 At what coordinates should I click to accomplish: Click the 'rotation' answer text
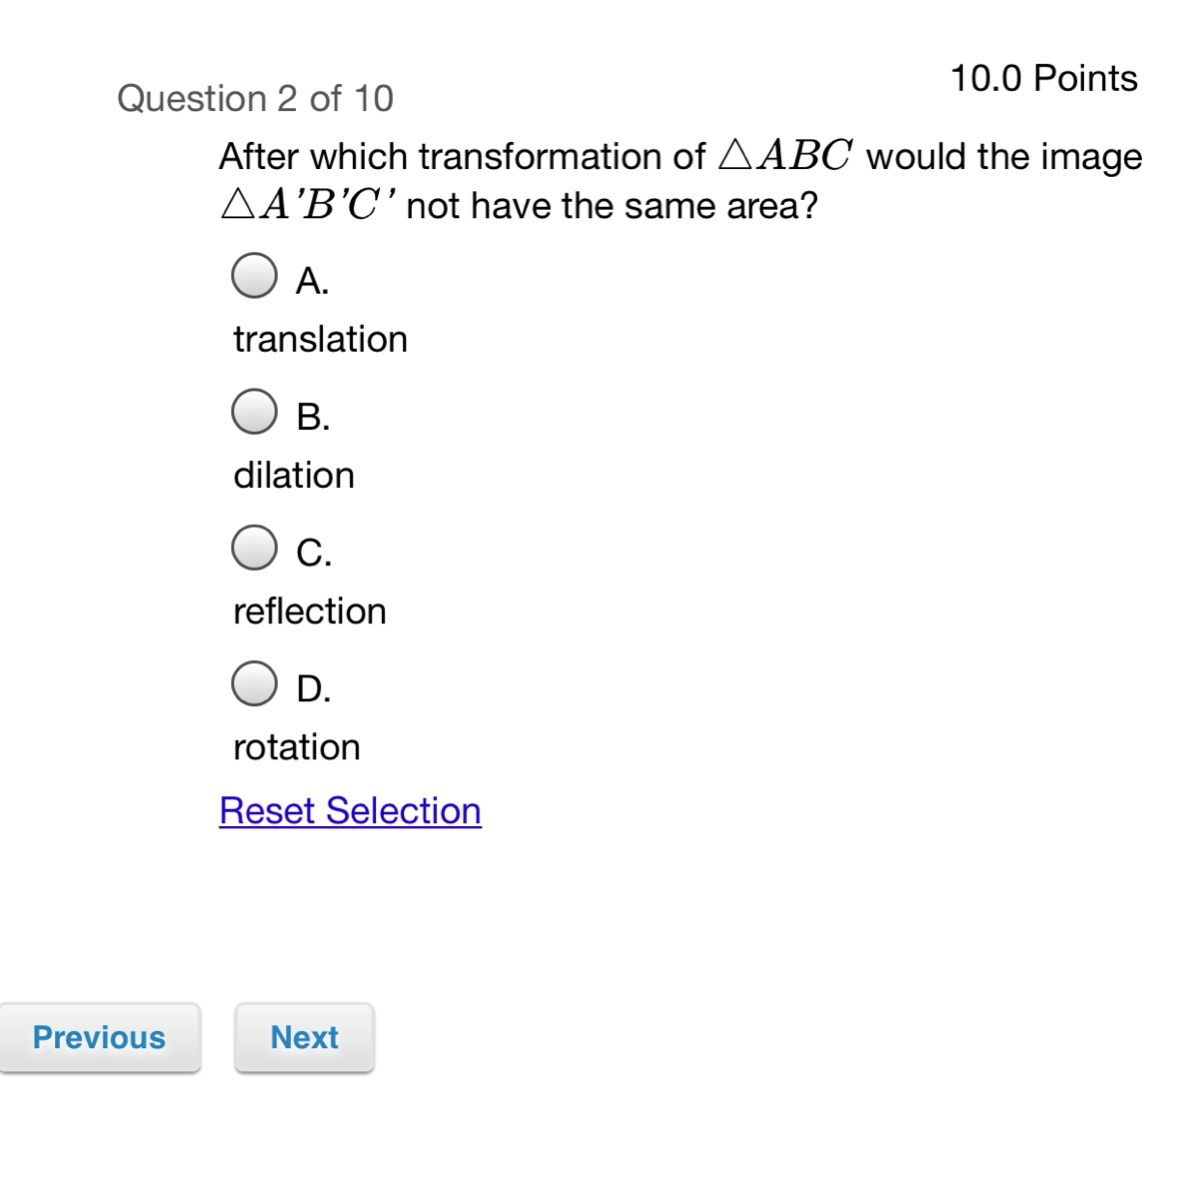[x=296, y=747]
